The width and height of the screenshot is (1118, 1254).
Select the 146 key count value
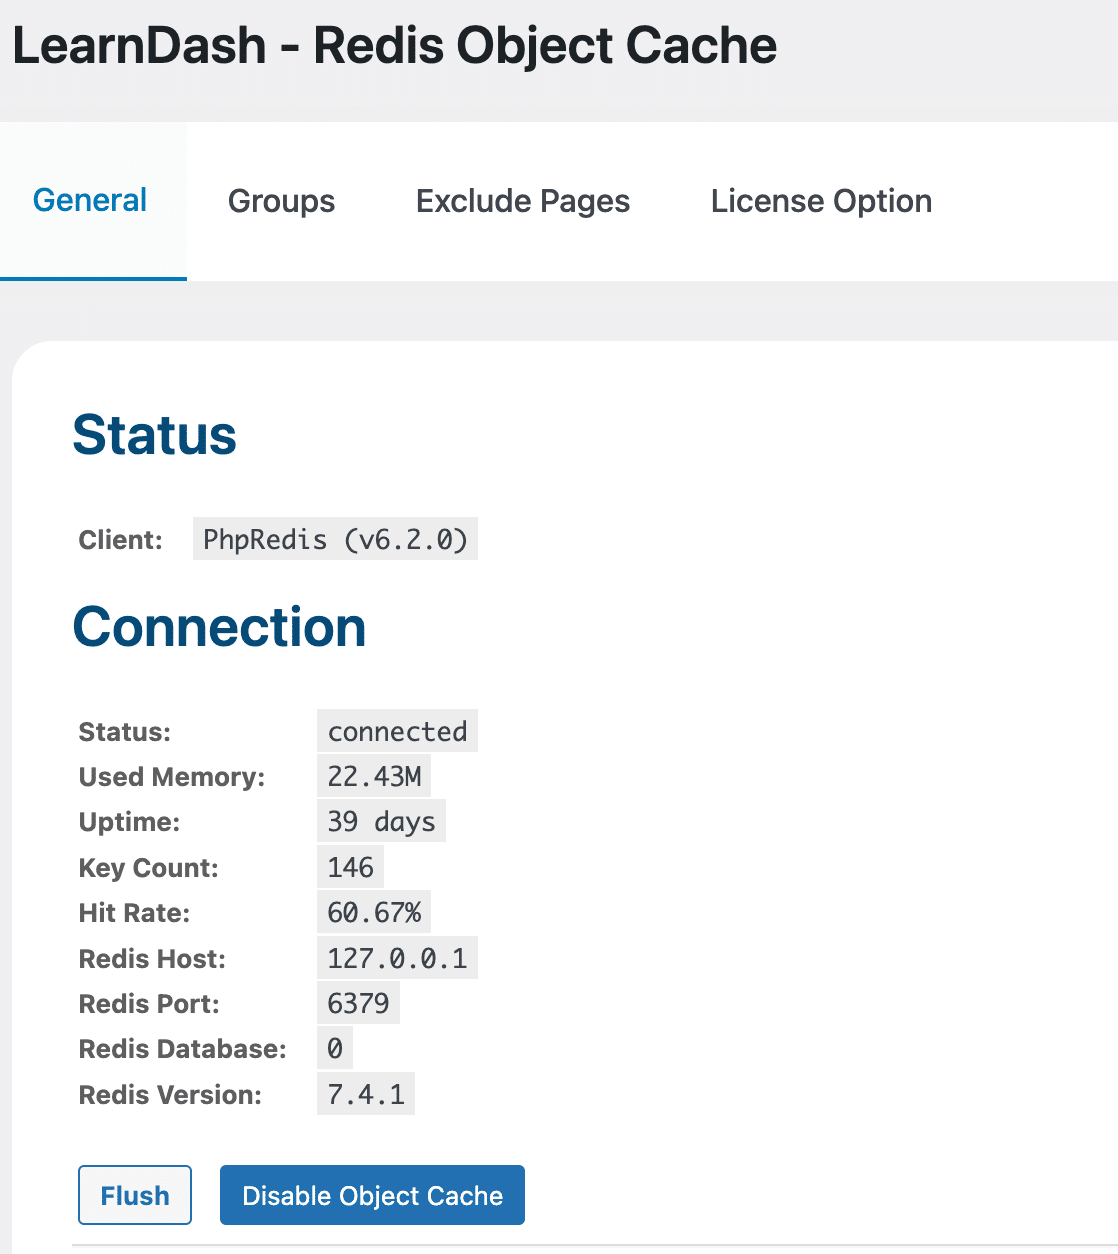[x=350, y=867]
